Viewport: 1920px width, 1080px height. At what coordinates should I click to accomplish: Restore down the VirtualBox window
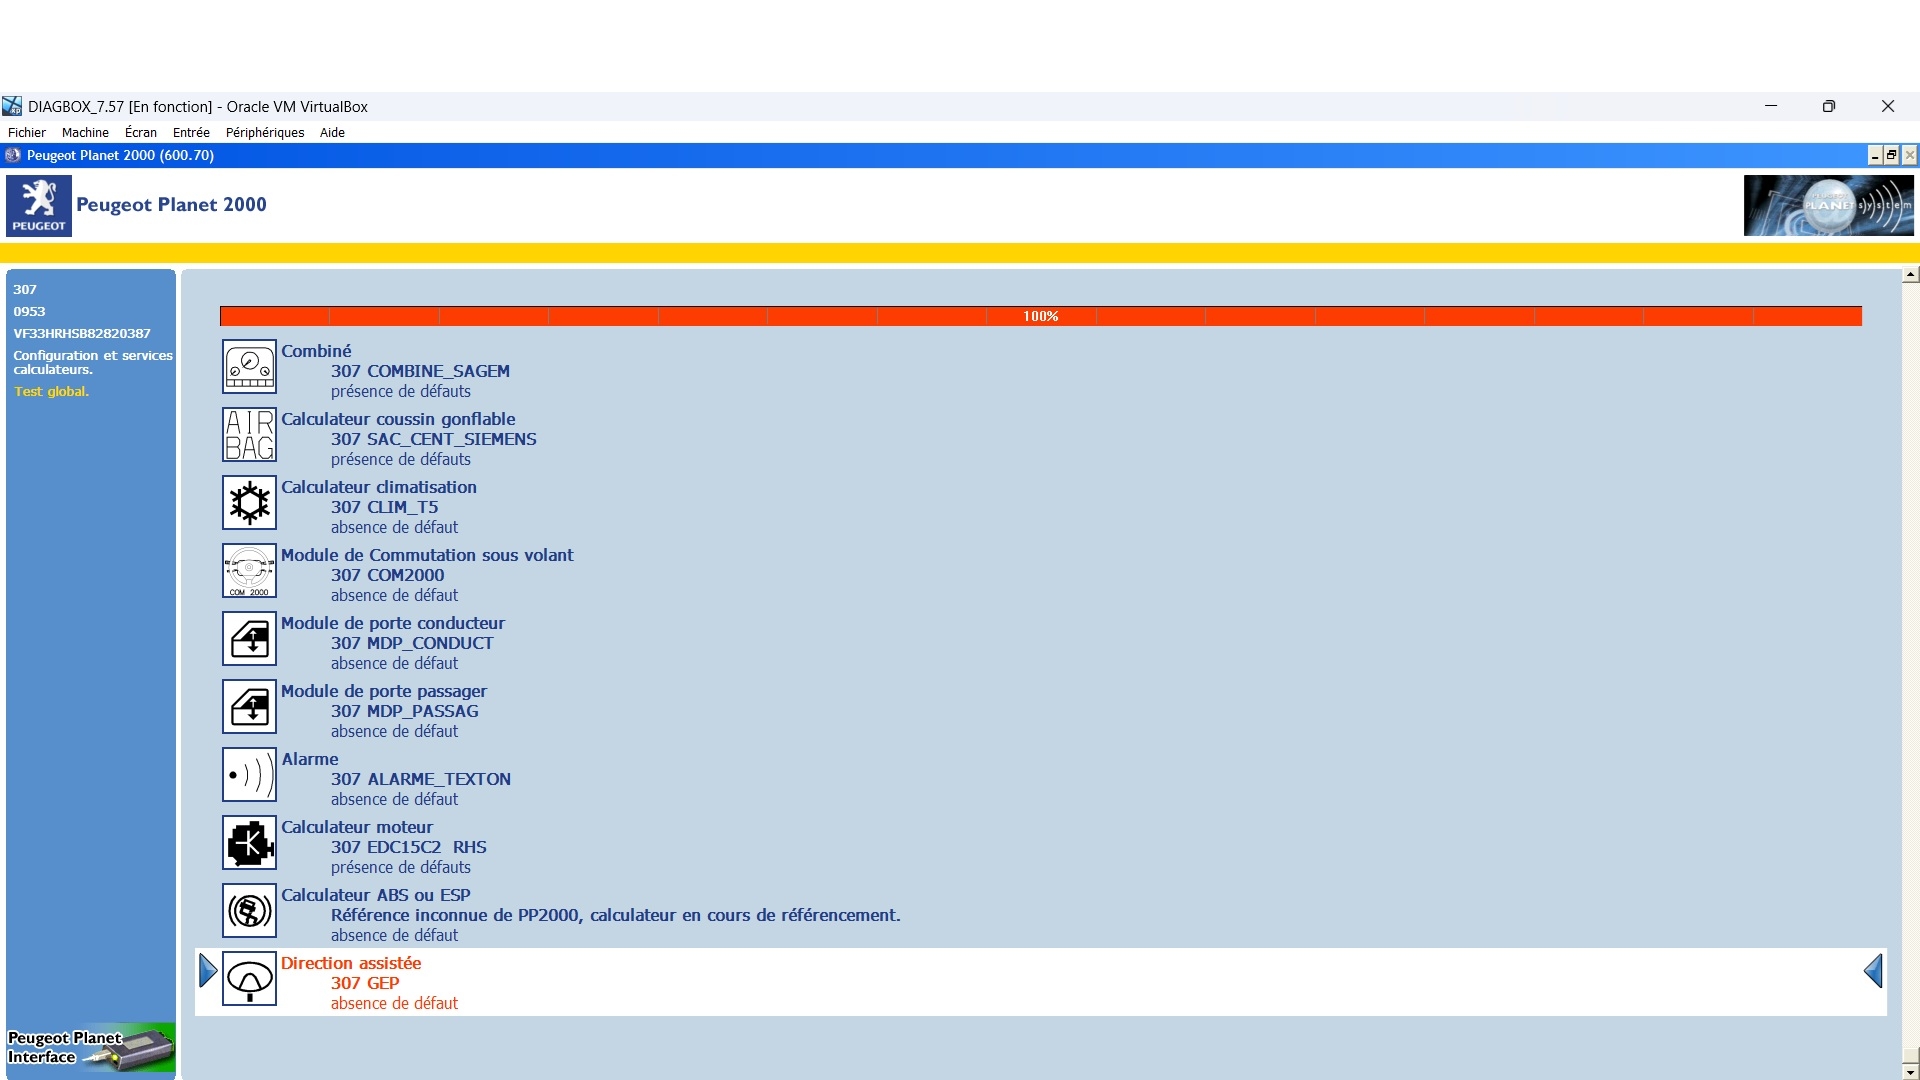coord(1829,106)
